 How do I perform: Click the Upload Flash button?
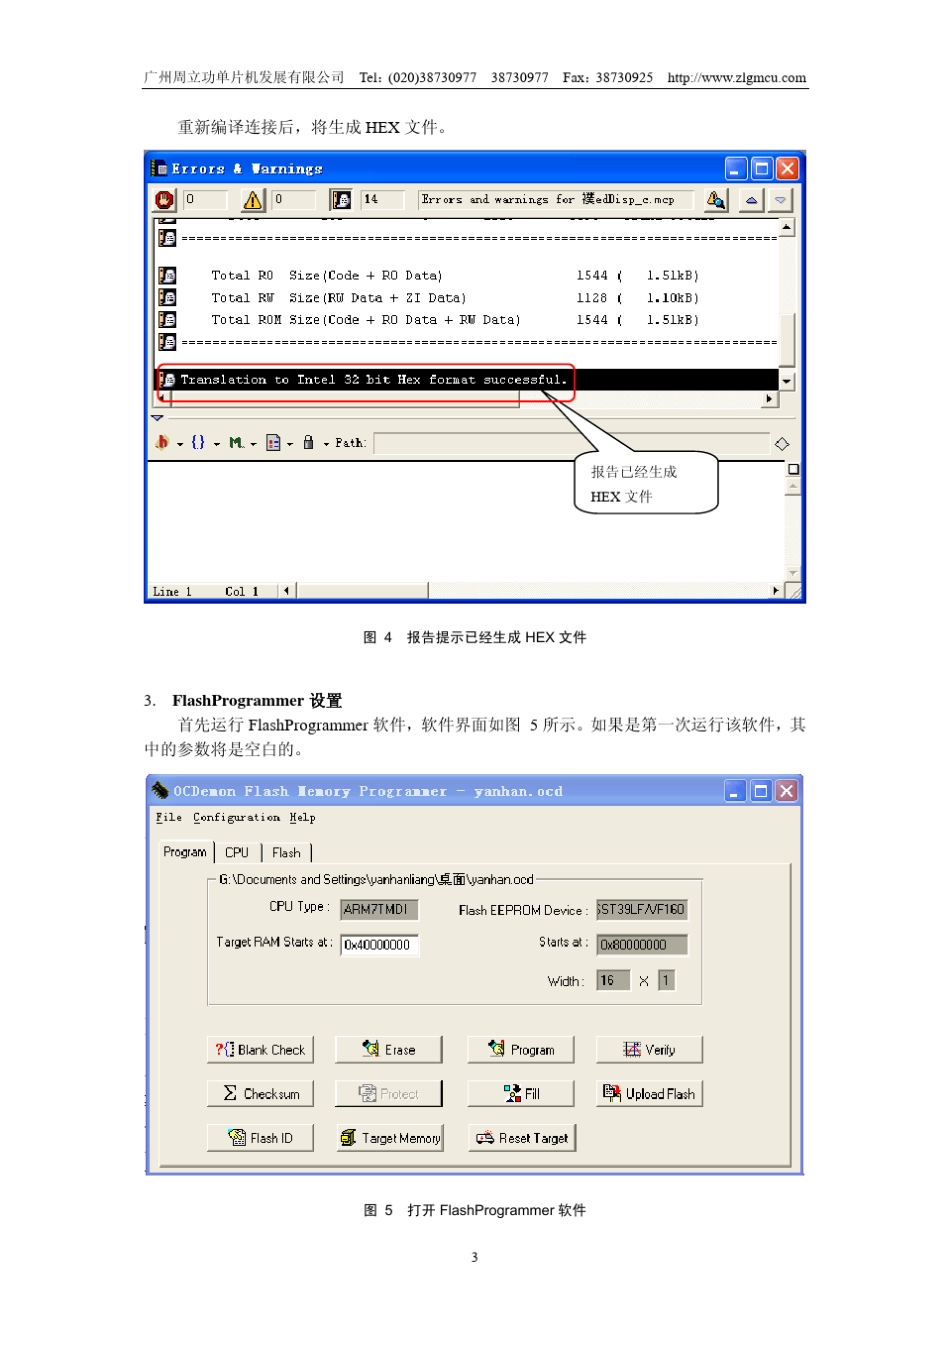coord(650,1094)
